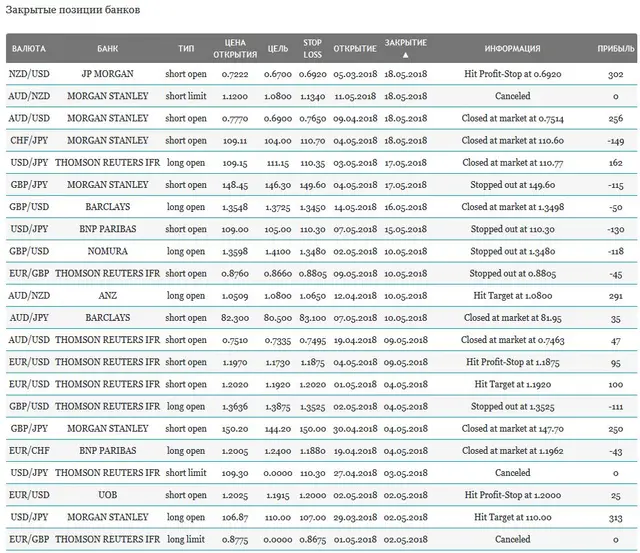
Task: Sort by the ЦЕЛЬ column header
Action: tap(278, 49)
